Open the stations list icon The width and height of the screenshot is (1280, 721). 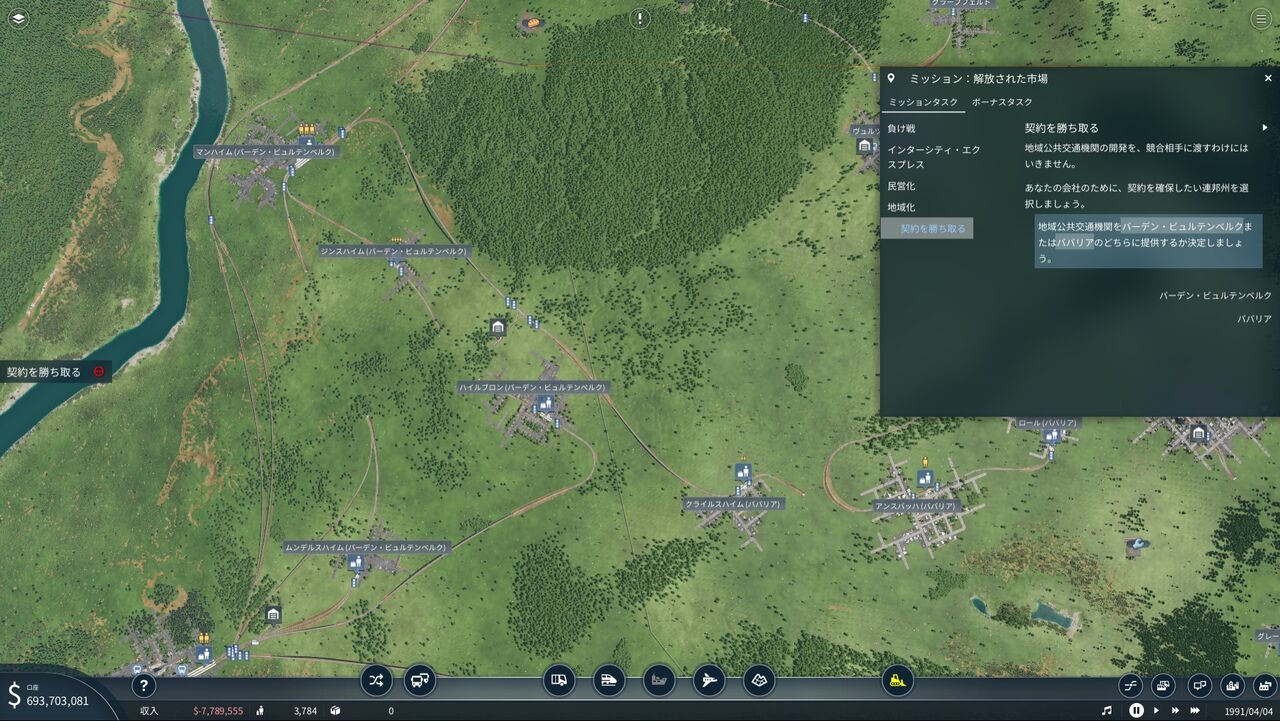1199,686
